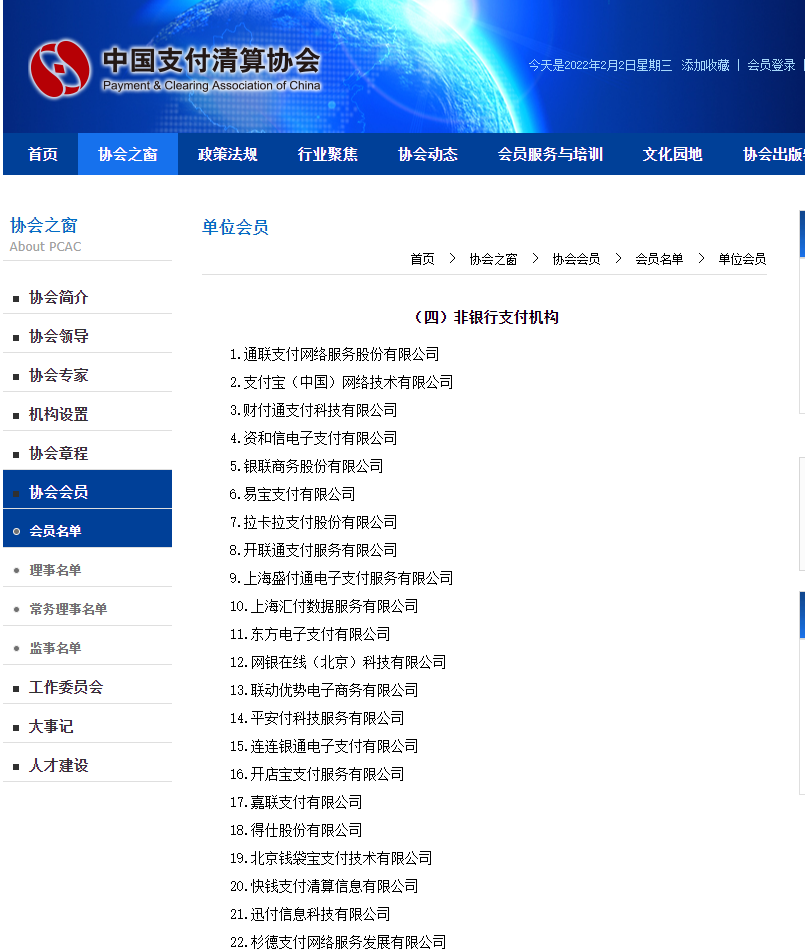This screenshot has height=950, width=805.
Task: Click the 添加收藏 link in header
Action: coord(705,65)
